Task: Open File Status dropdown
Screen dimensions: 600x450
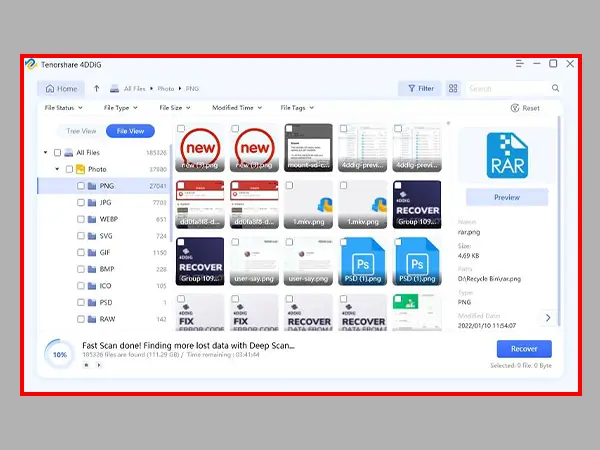Action: click(x=63, y=108)
